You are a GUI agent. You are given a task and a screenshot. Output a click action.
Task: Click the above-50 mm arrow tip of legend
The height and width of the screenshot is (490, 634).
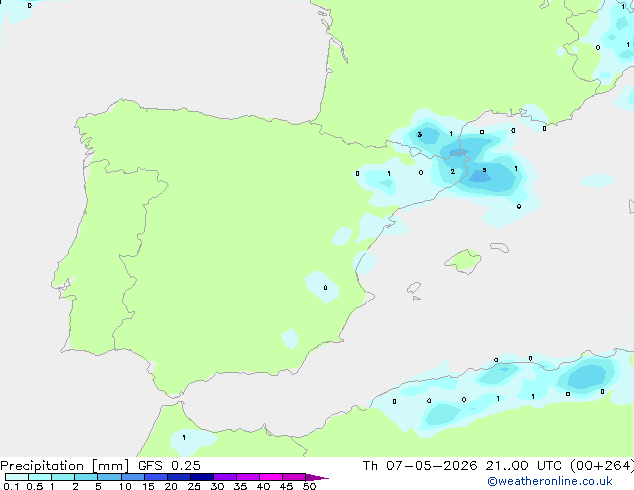[317, 477]
